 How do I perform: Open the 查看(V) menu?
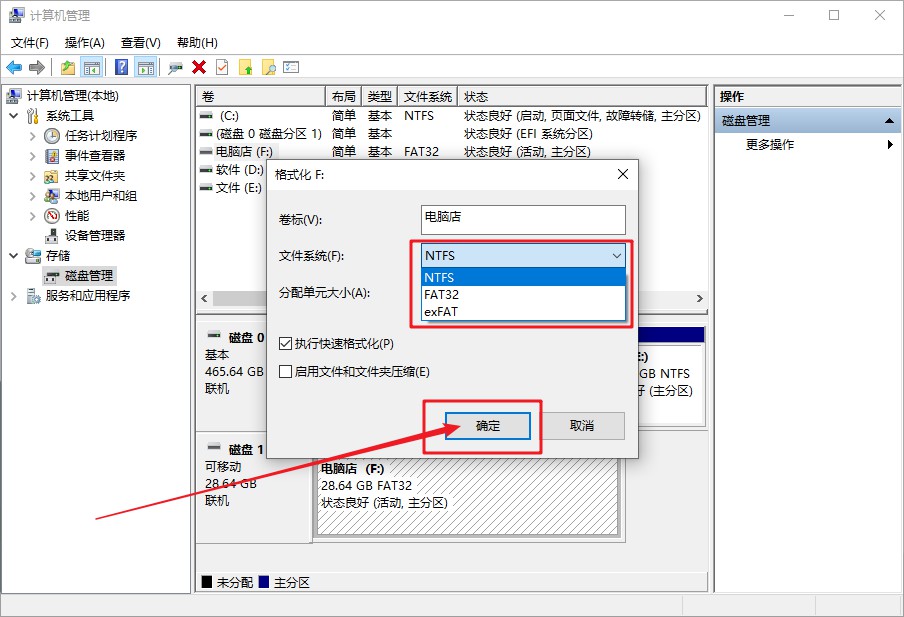[139, 42]
